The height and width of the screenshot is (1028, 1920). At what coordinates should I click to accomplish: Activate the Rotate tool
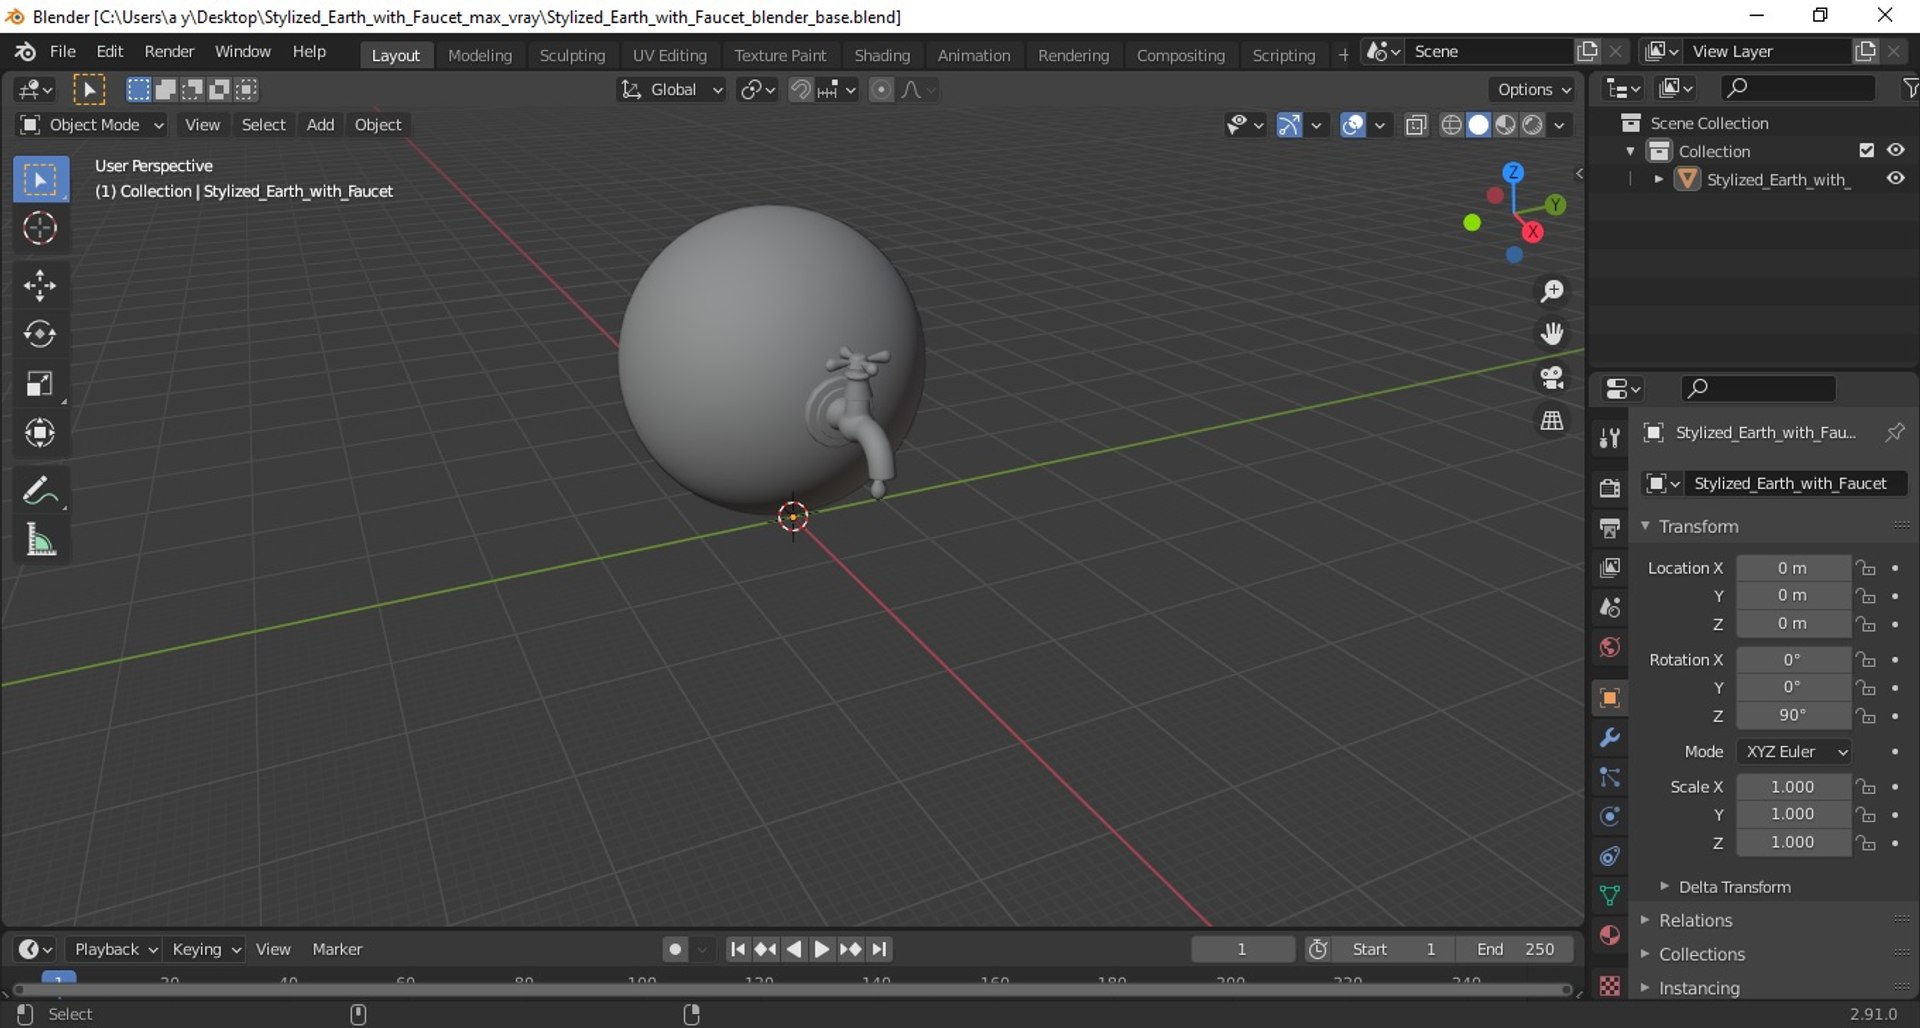pos(40,334)
